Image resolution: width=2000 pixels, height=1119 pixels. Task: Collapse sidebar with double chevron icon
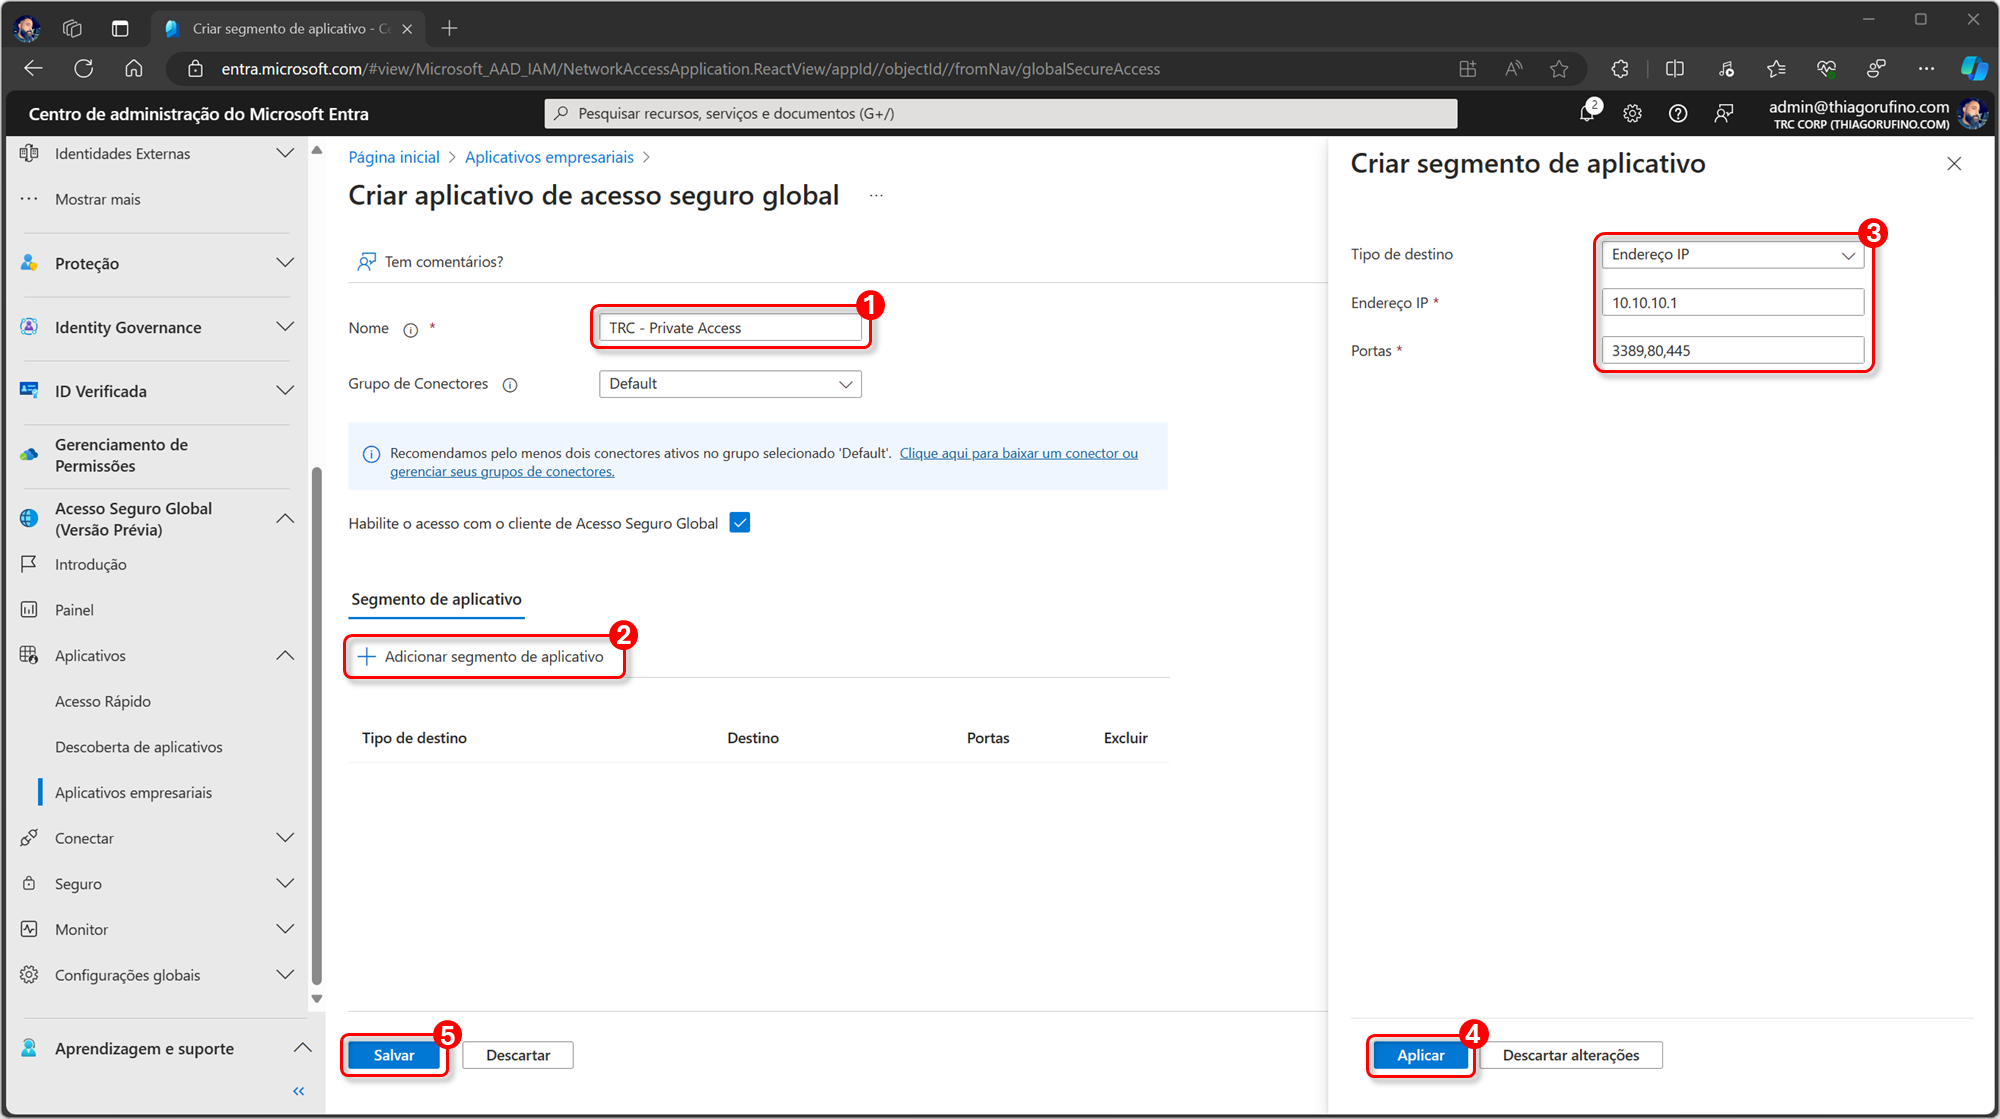298,1091
